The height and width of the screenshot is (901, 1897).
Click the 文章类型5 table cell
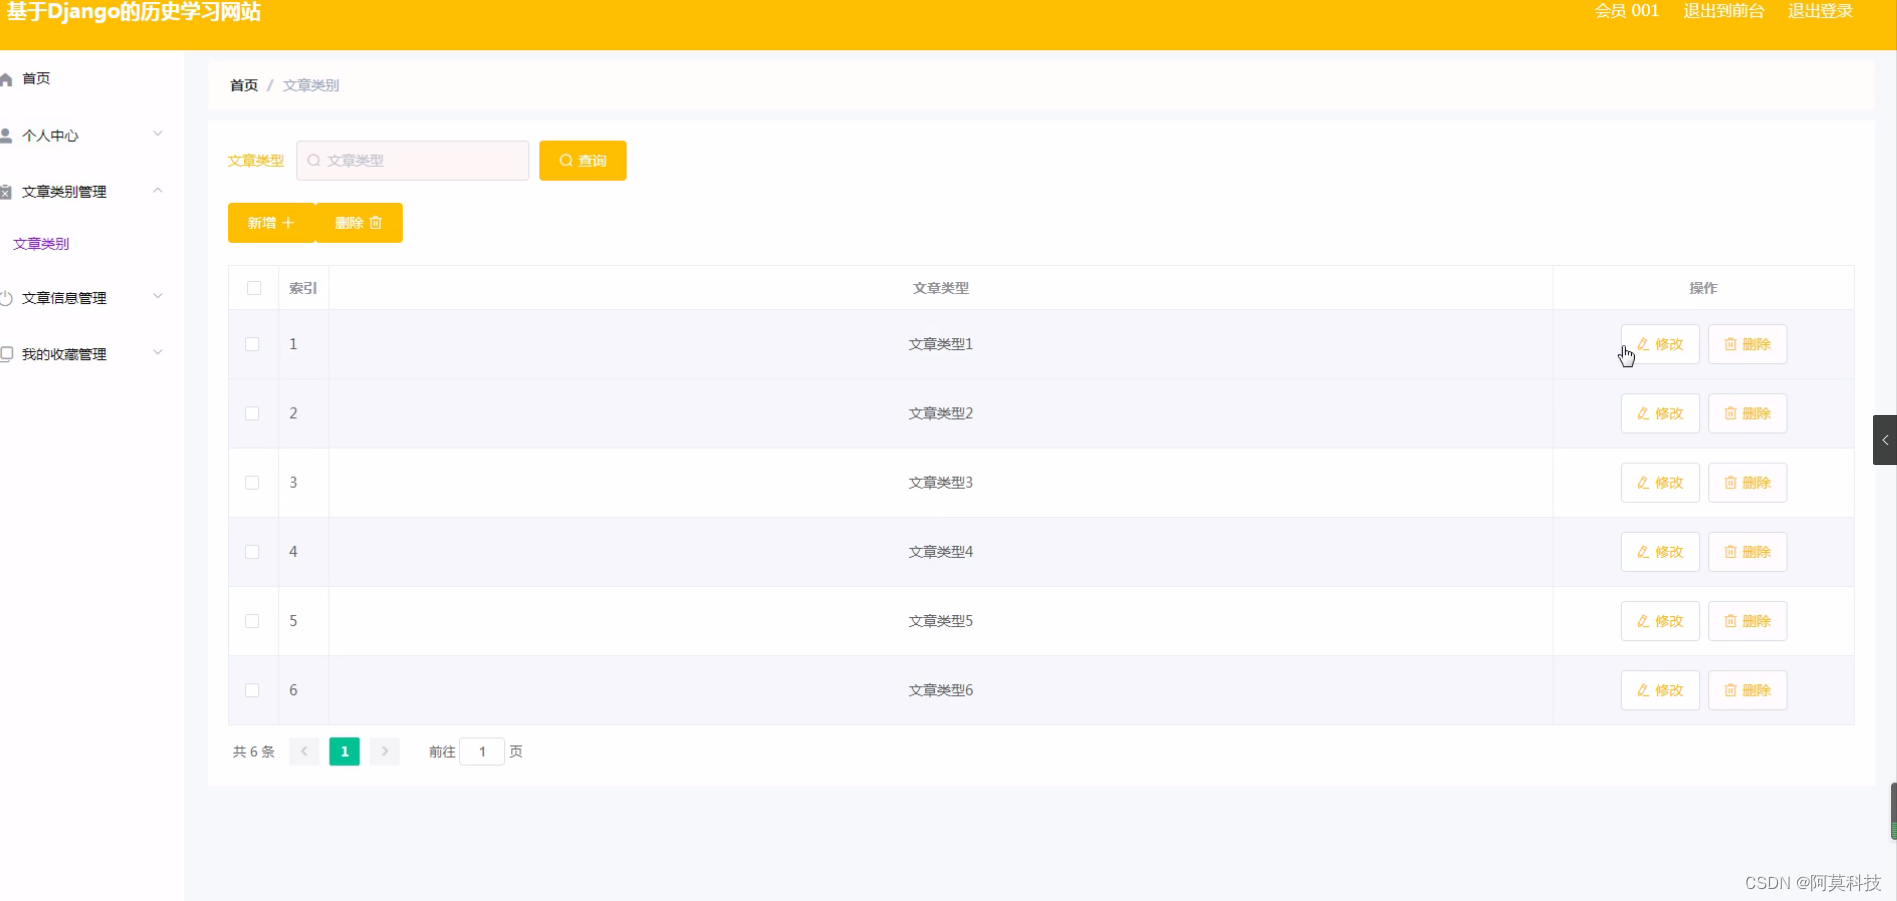pyautogui.click(x=941, y=621)
